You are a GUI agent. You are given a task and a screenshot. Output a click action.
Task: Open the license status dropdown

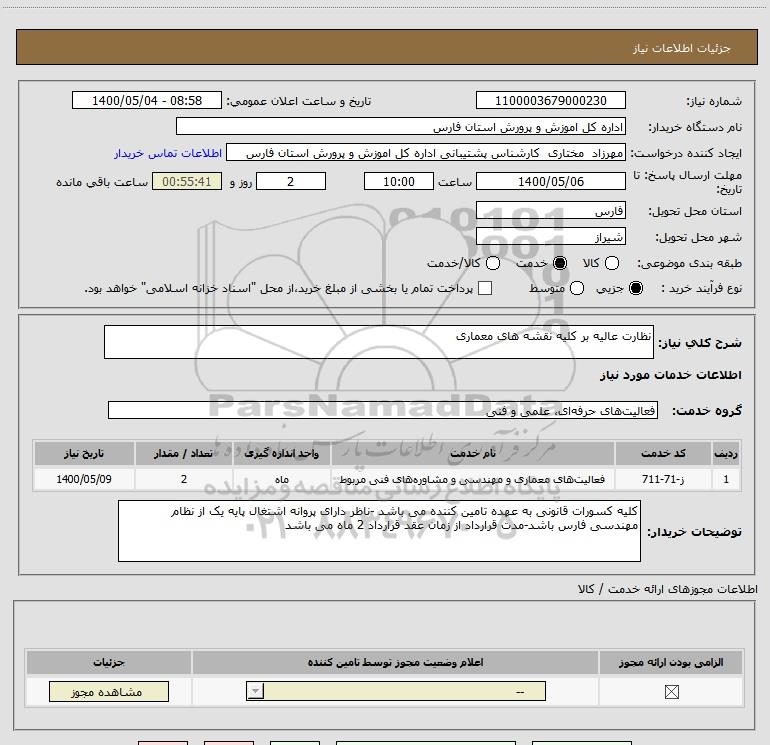[396, 691]
